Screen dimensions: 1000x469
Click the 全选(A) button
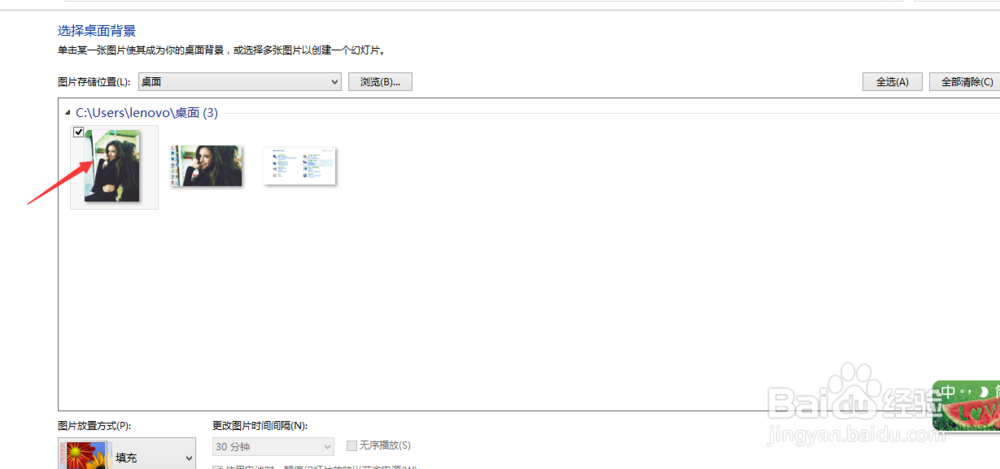[x=892, y=82]
